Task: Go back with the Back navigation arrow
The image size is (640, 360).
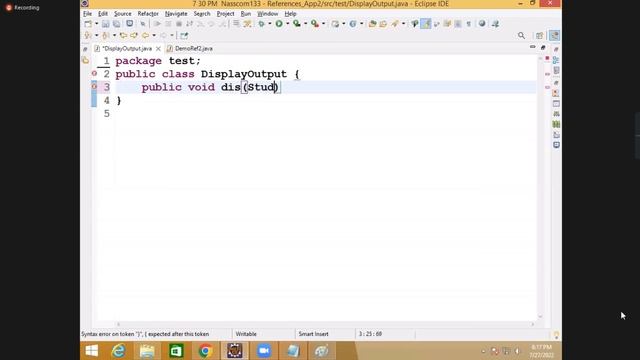Action: (x=145, y=36)
